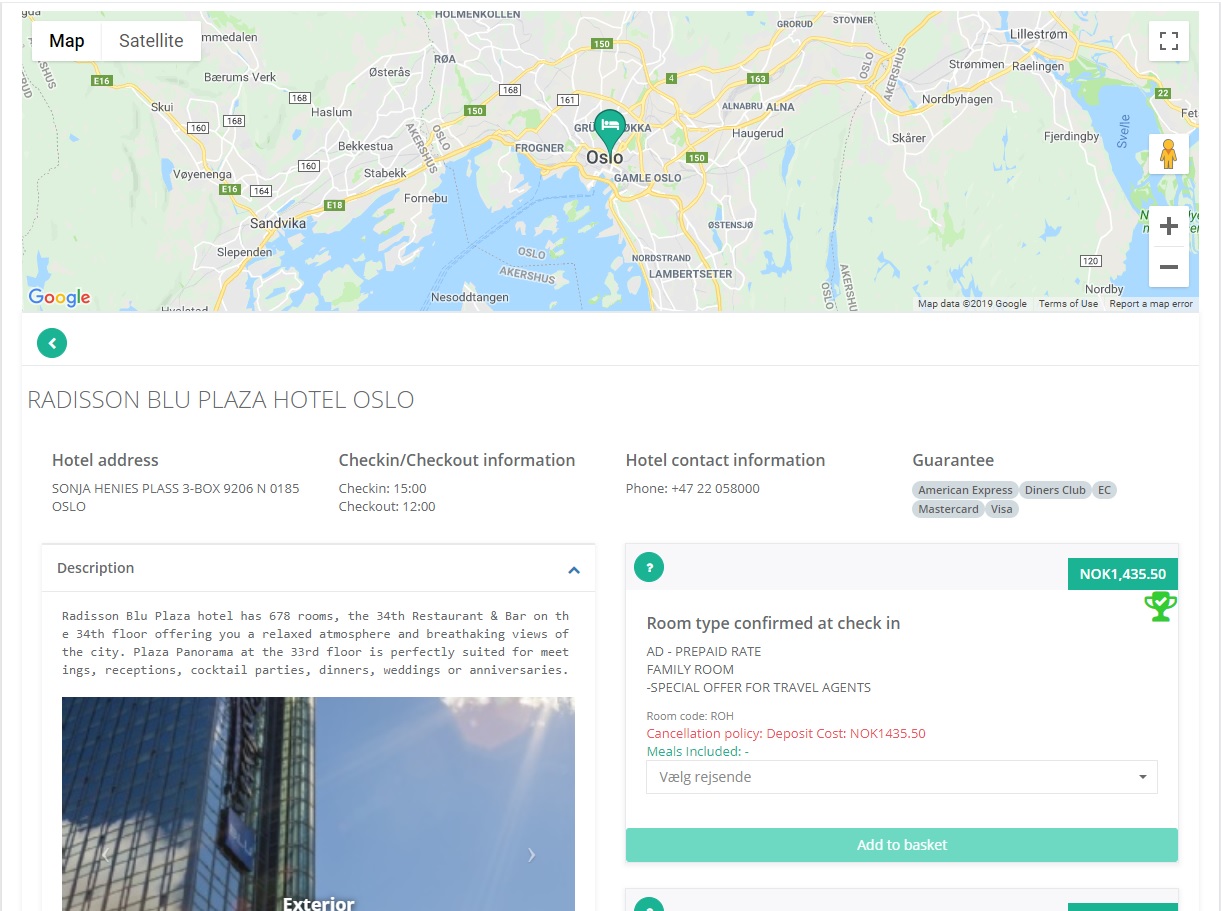Screen dimensions: 1221x911
Task: Click the Visa badge
Action: [x=1002, y=509]
